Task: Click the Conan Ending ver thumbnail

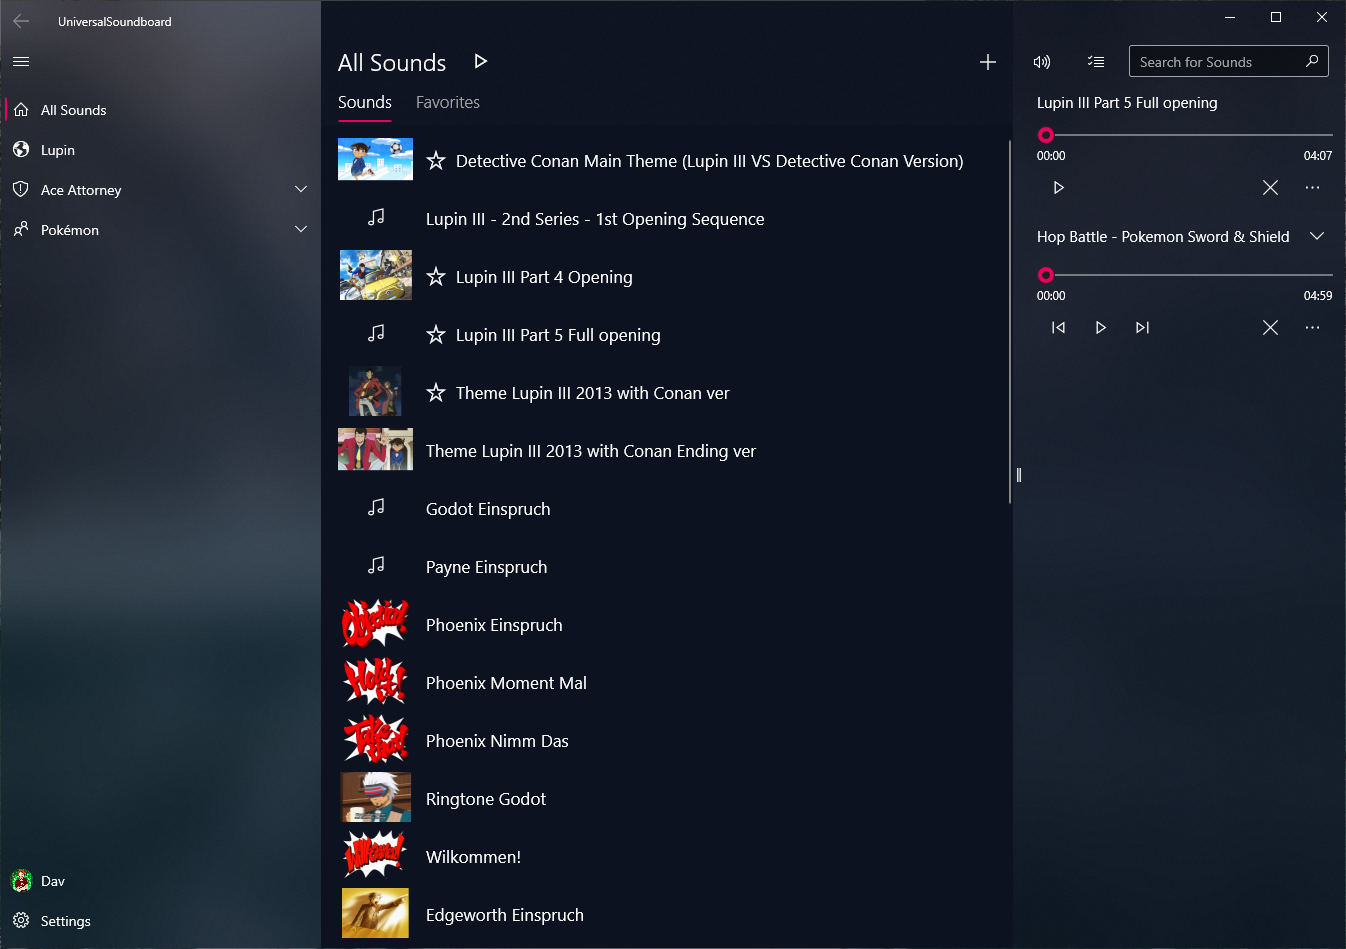Action: [x=375, y=449]
